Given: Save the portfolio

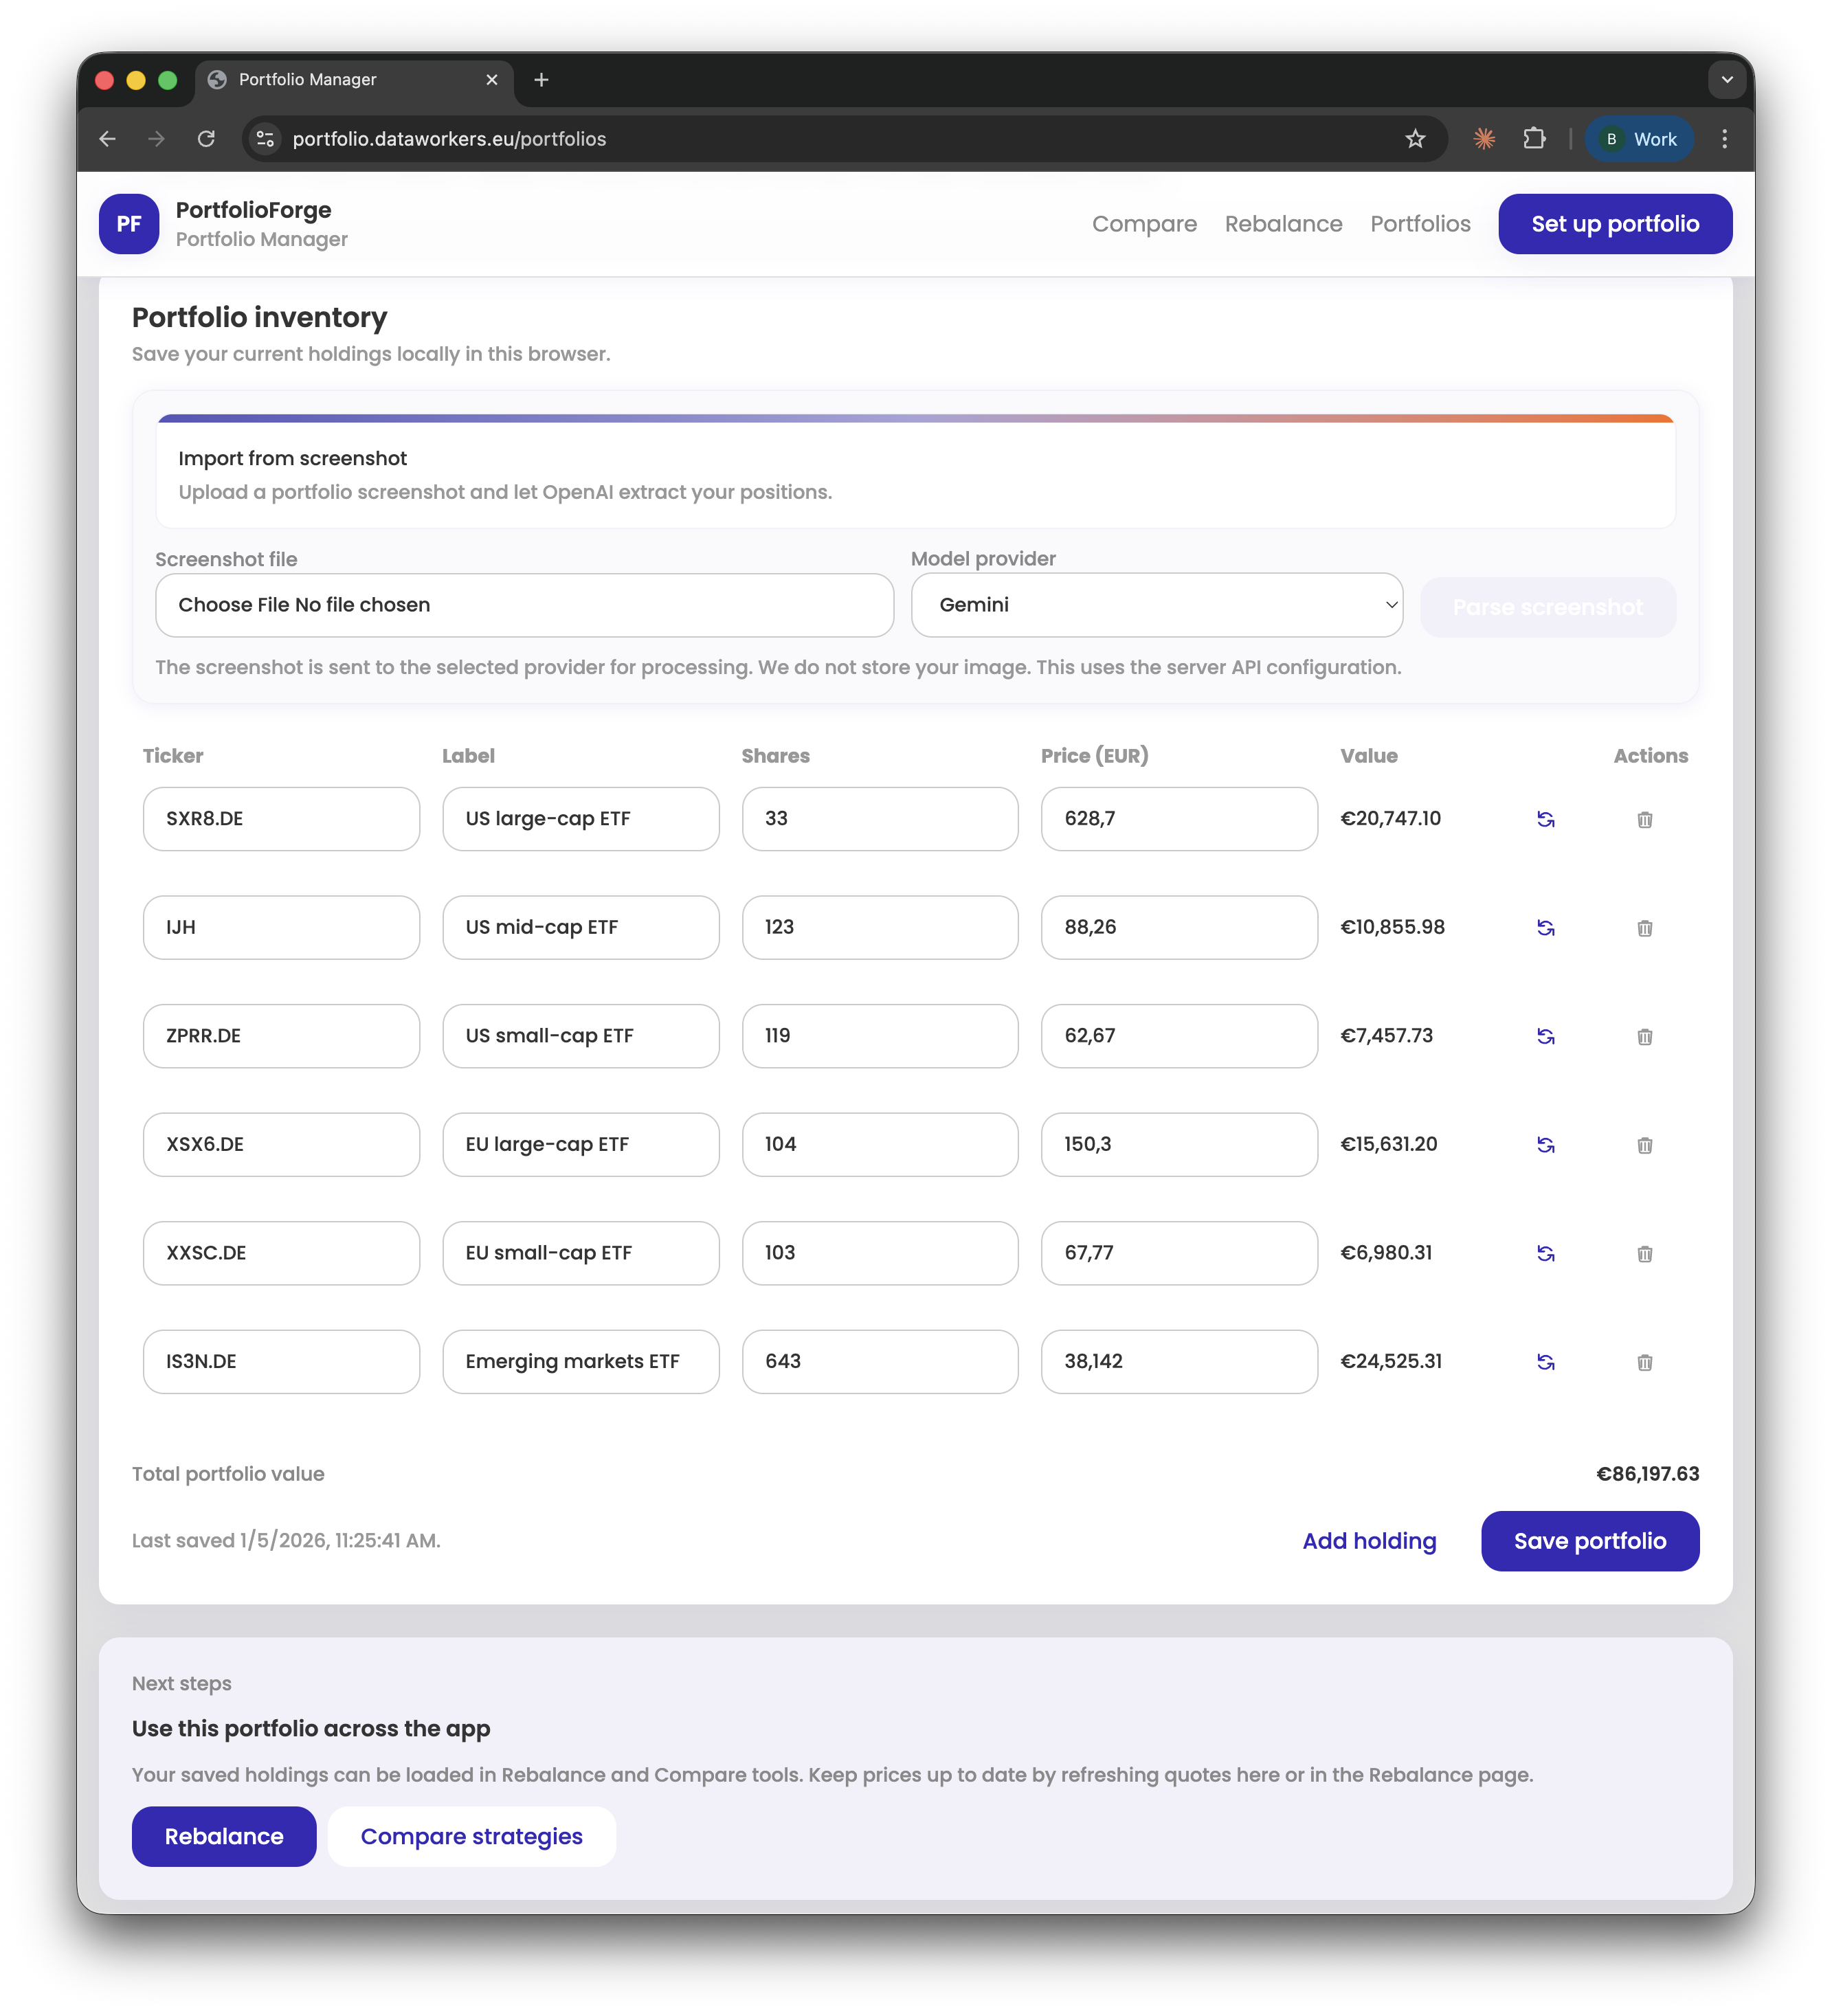Looking at the screenshot, I should (x=1589, y=1541).
